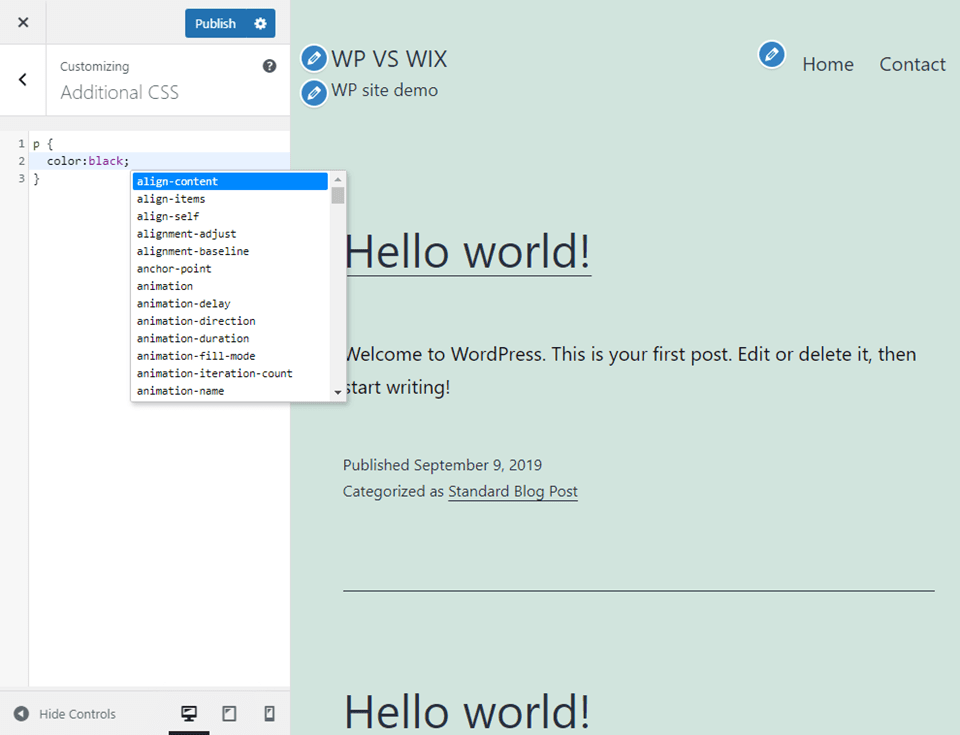The image size is (960, 735).
Task: Select align-content autocomplete suggestion
Action: tap(230, 181)
